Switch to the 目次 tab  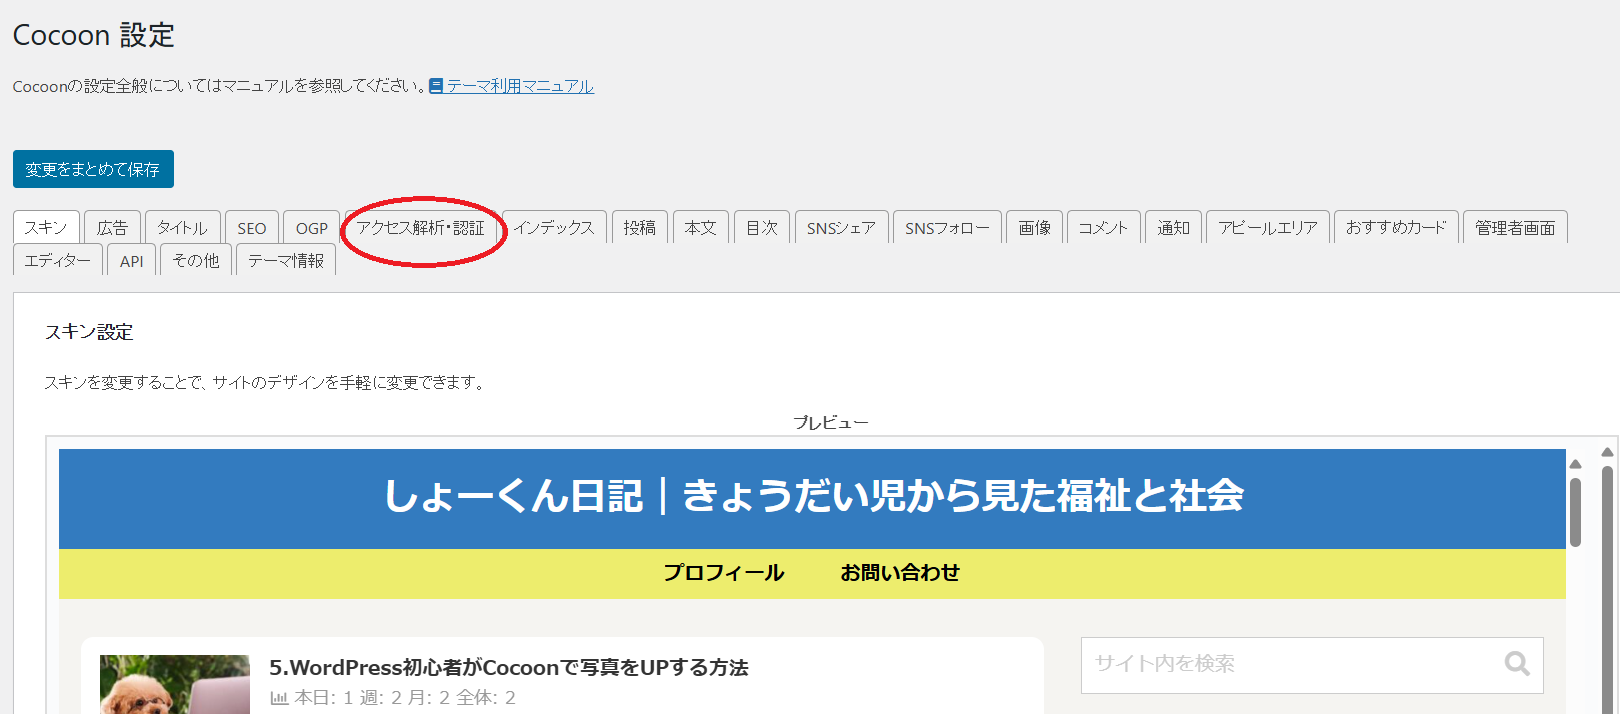(x=761, y=228)
